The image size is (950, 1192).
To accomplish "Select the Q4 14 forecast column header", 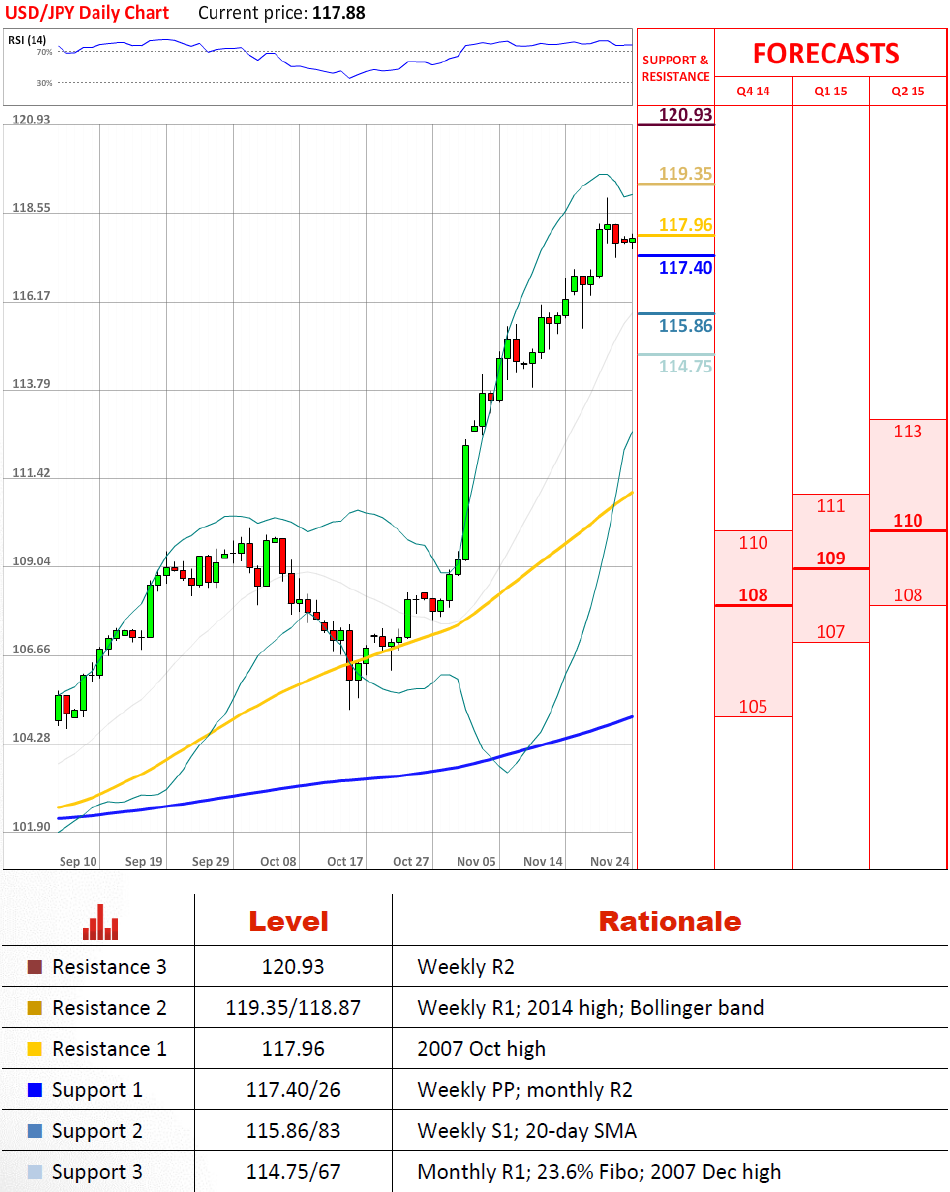I will 753,91.
